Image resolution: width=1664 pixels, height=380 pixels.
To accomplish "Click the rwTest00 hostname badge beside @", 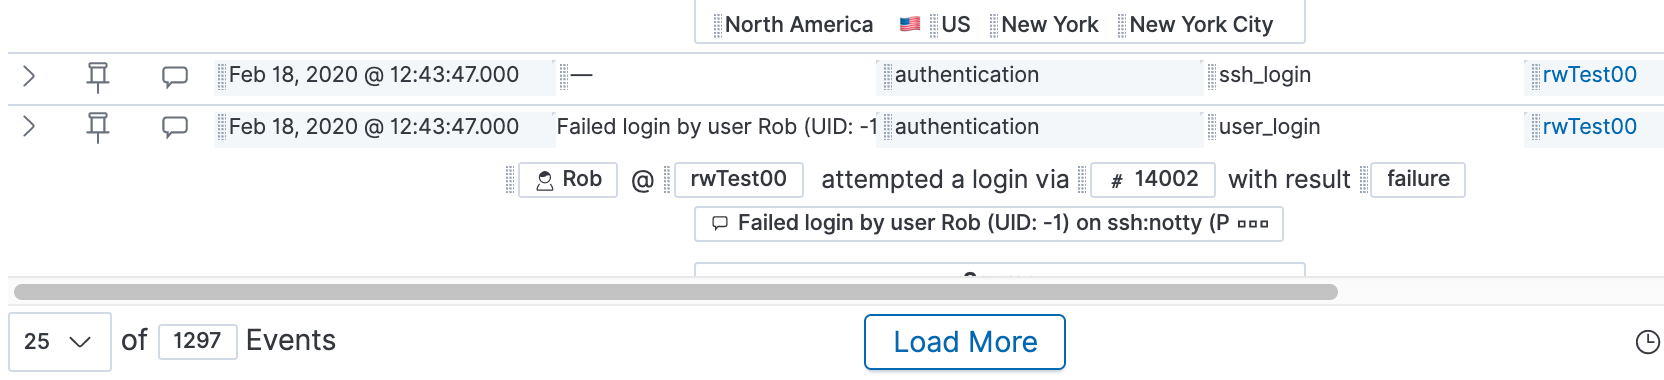I will coord(738,180).
